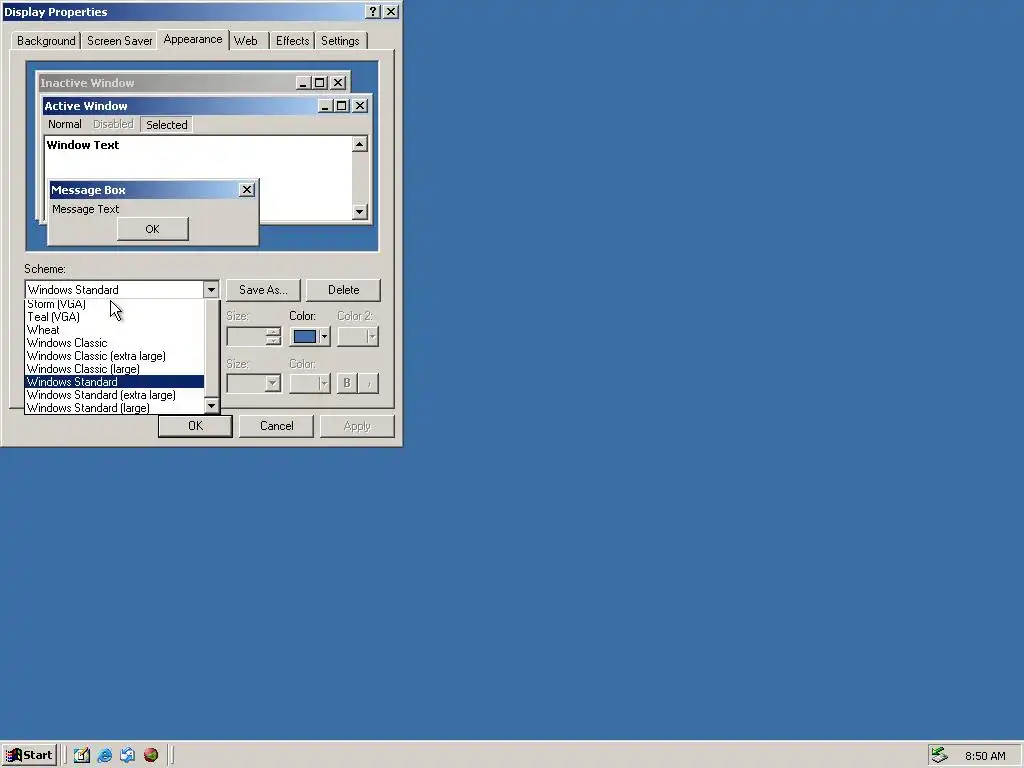Go to the Settings tab
This screenshot has height=768, width=1024.
340,40
